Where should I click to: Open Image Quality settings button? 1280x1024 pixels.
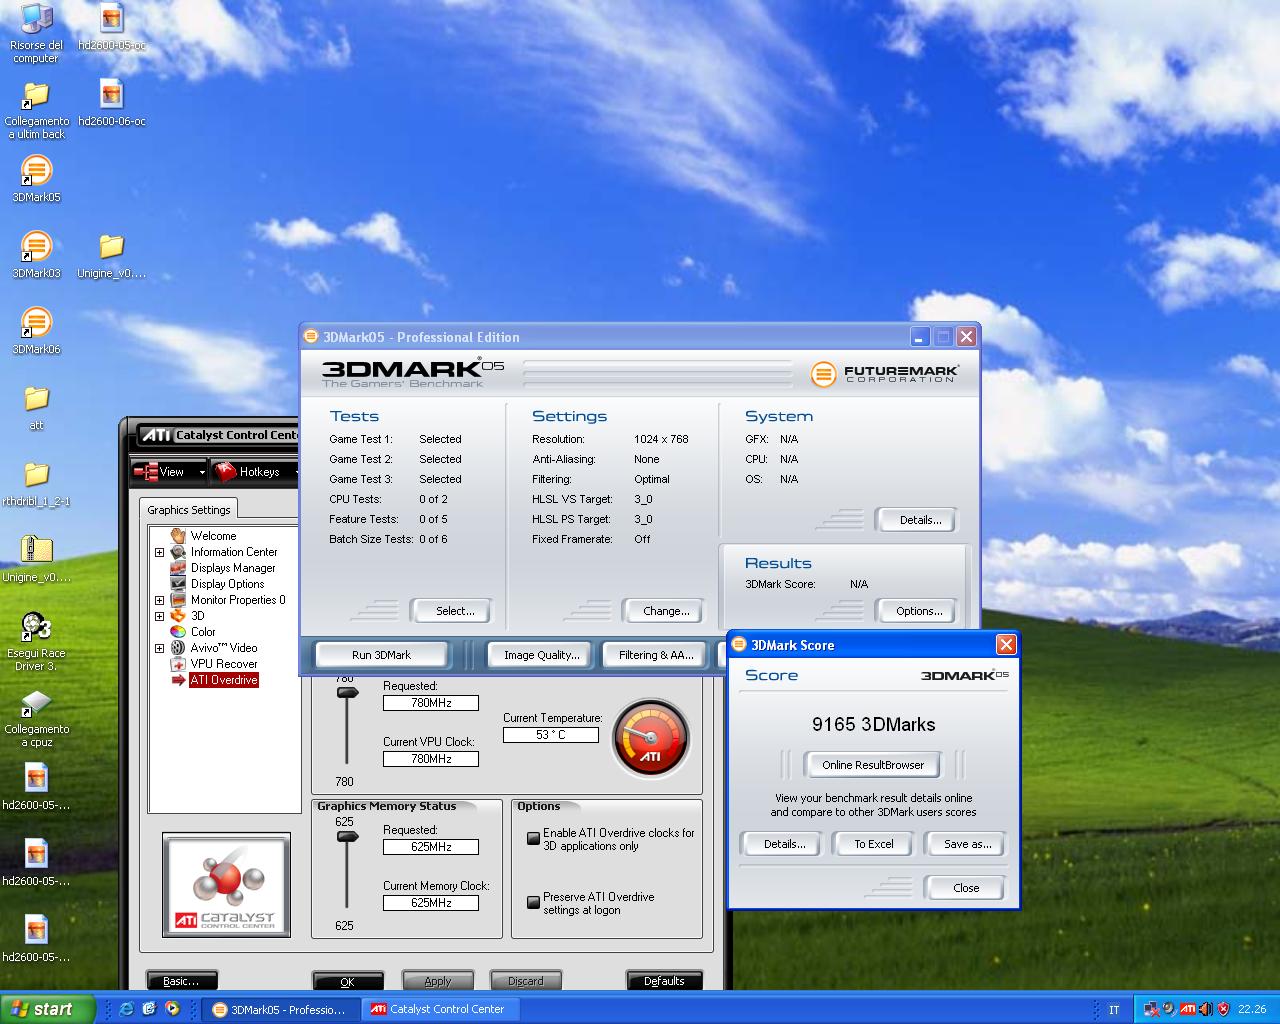click(x=541, y=655)
